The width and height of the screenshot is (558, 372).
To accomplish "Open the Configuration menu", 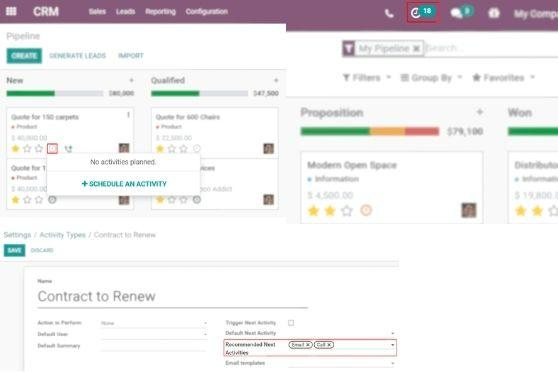I will (207, 12).
